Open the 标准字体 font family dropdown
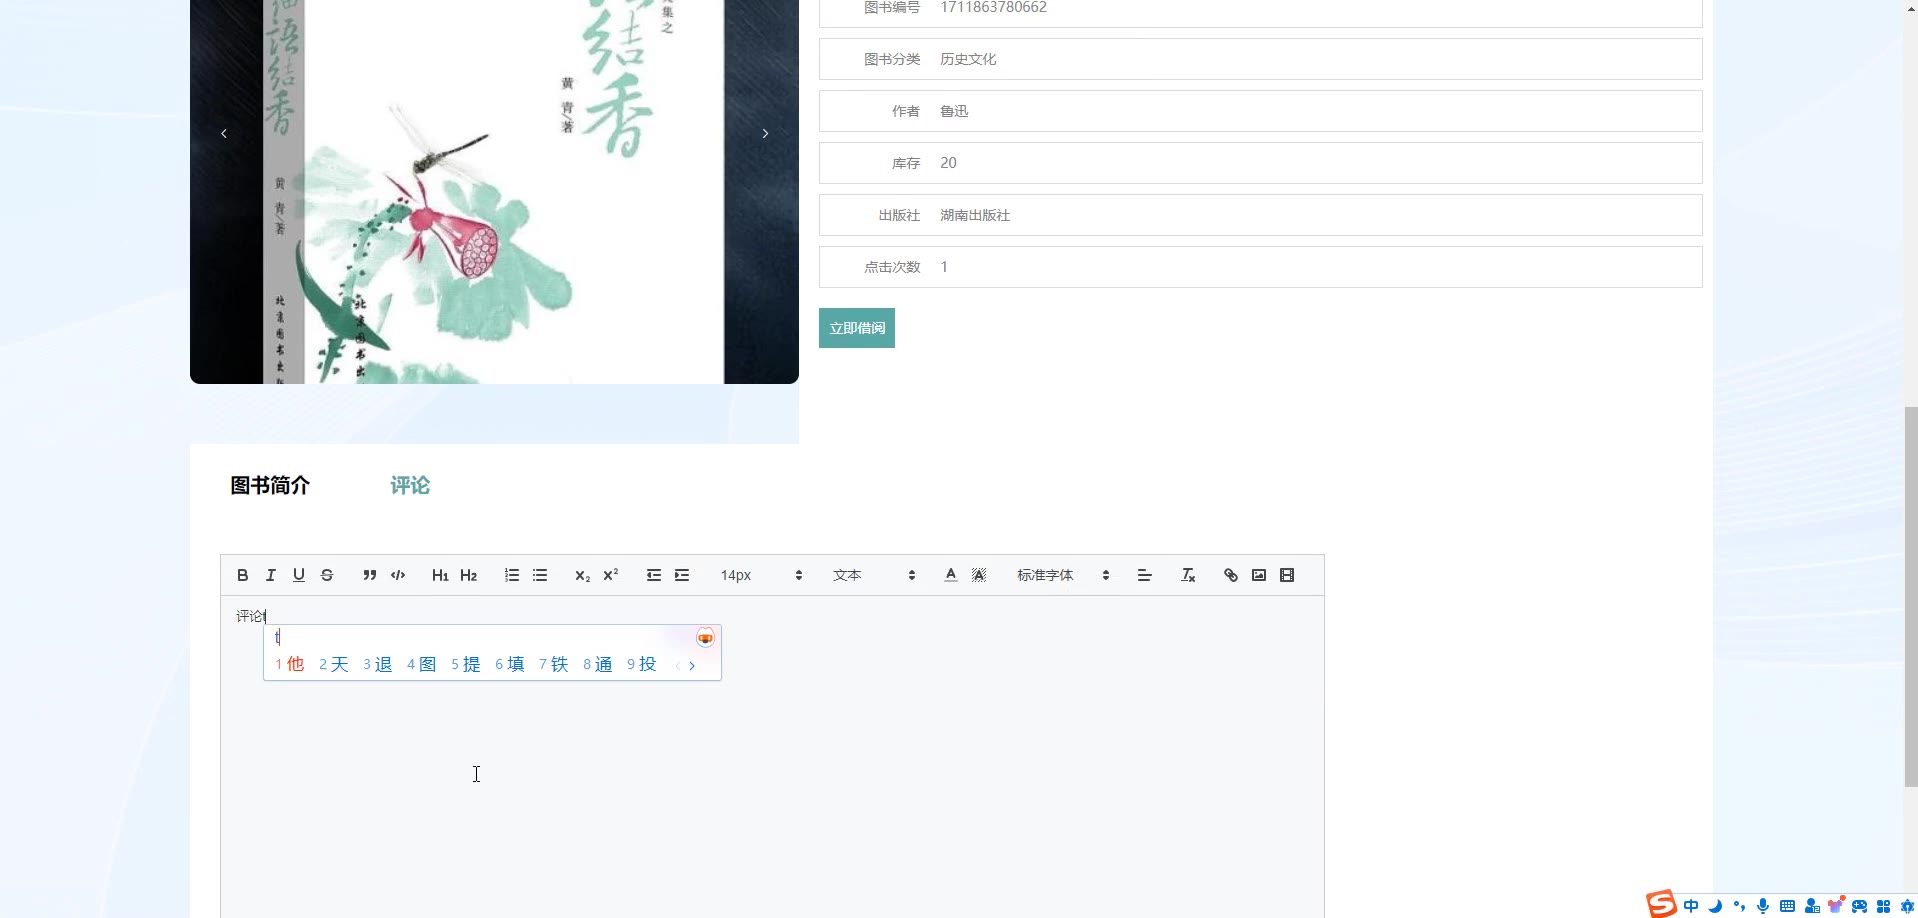The width and height of the screenshot is (1918, 918). coord(1063,575)
